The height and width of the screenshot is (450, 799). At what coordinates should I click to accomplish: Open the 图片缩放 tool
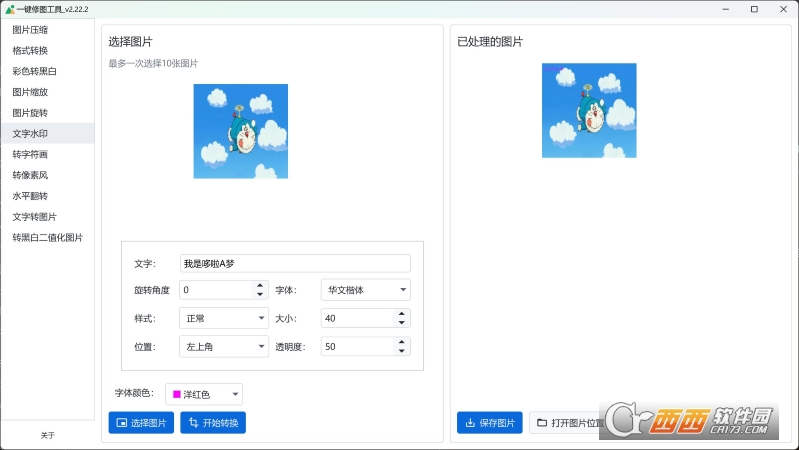click(47, 92)
